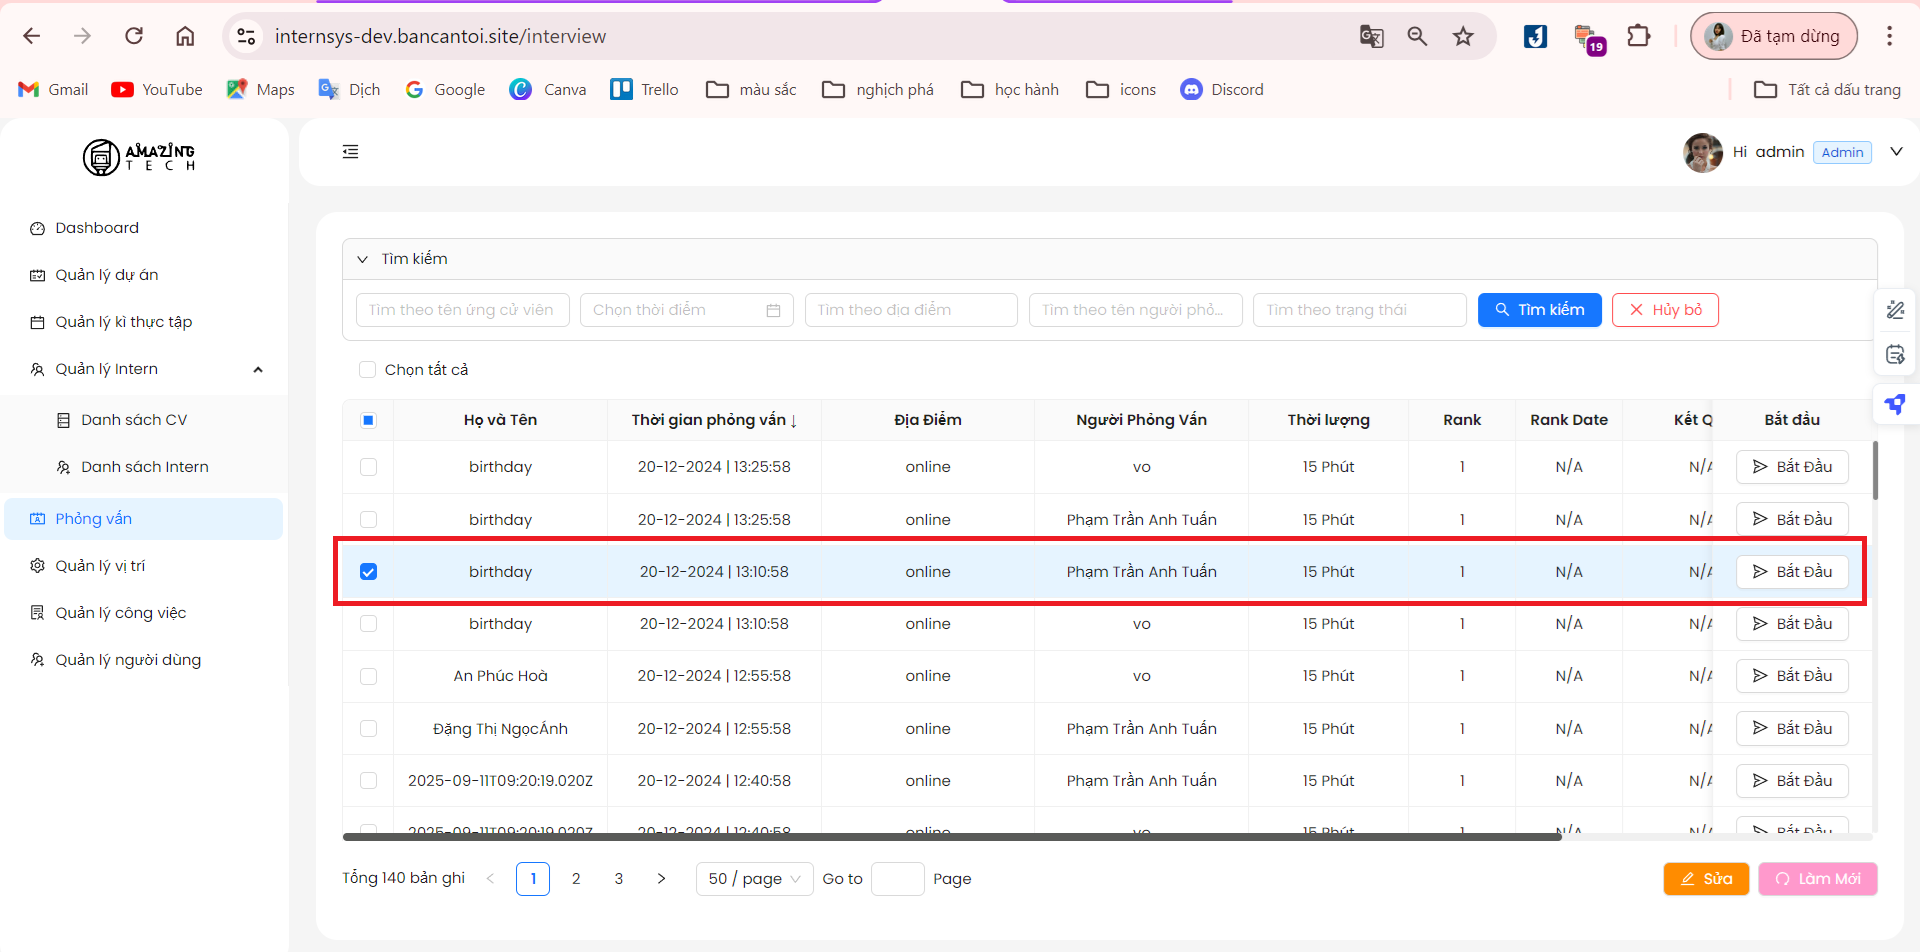Focus the candidate name search field
The width and height of the screenshot is (1920, 952).
(462, 310)
